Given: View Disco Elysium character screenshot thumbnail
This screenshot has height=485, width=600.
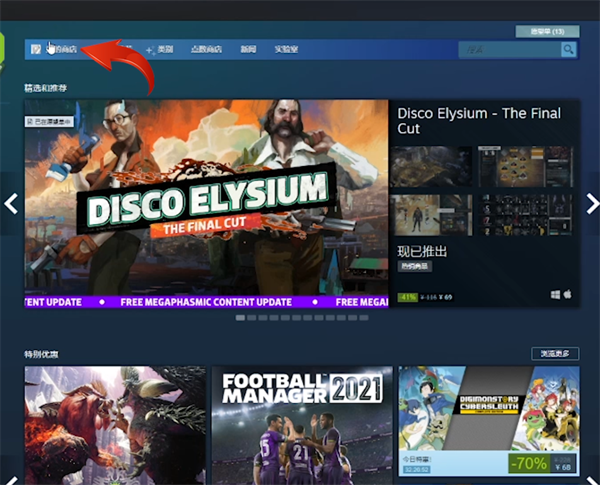Looking at the screenshot, I should (x=431, y=215).
